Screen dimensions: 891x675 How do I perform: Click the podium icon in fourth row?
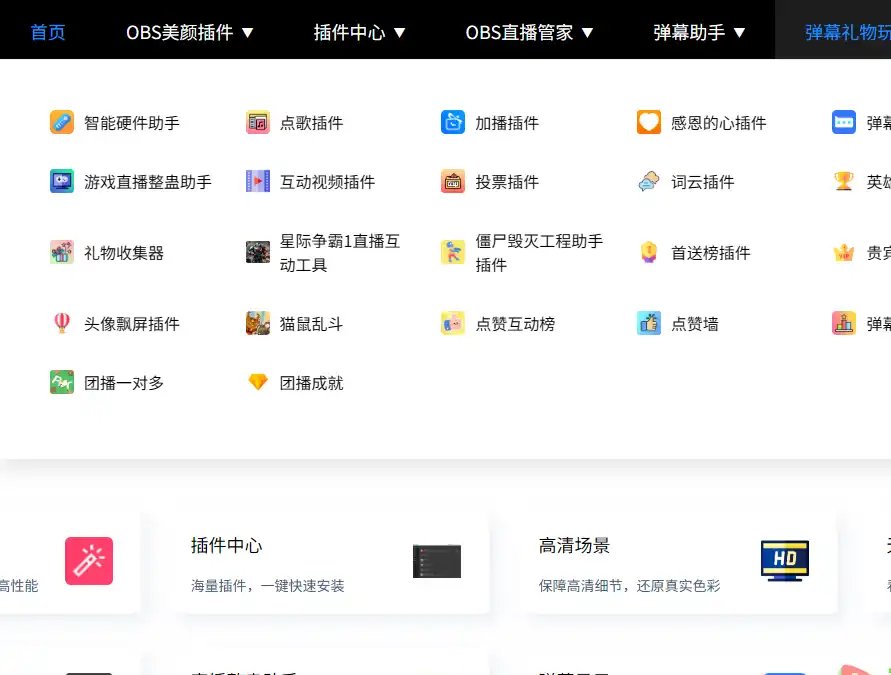[x=844, y=323]
